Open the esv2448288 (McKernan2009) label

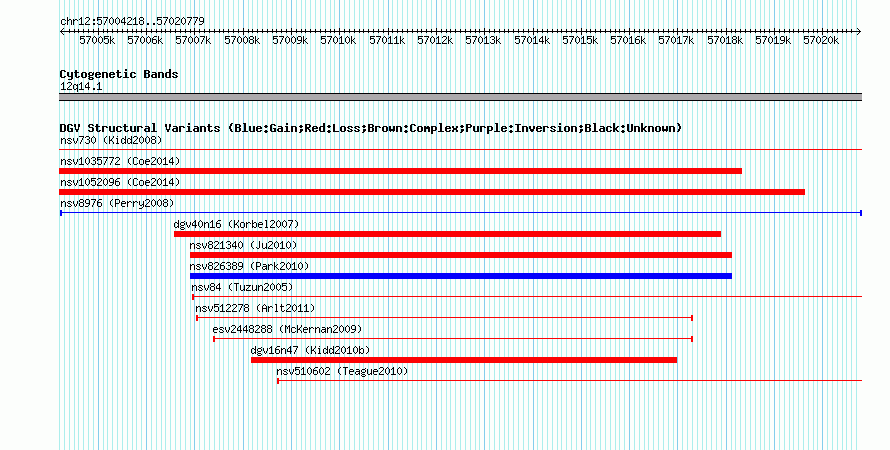287,329
